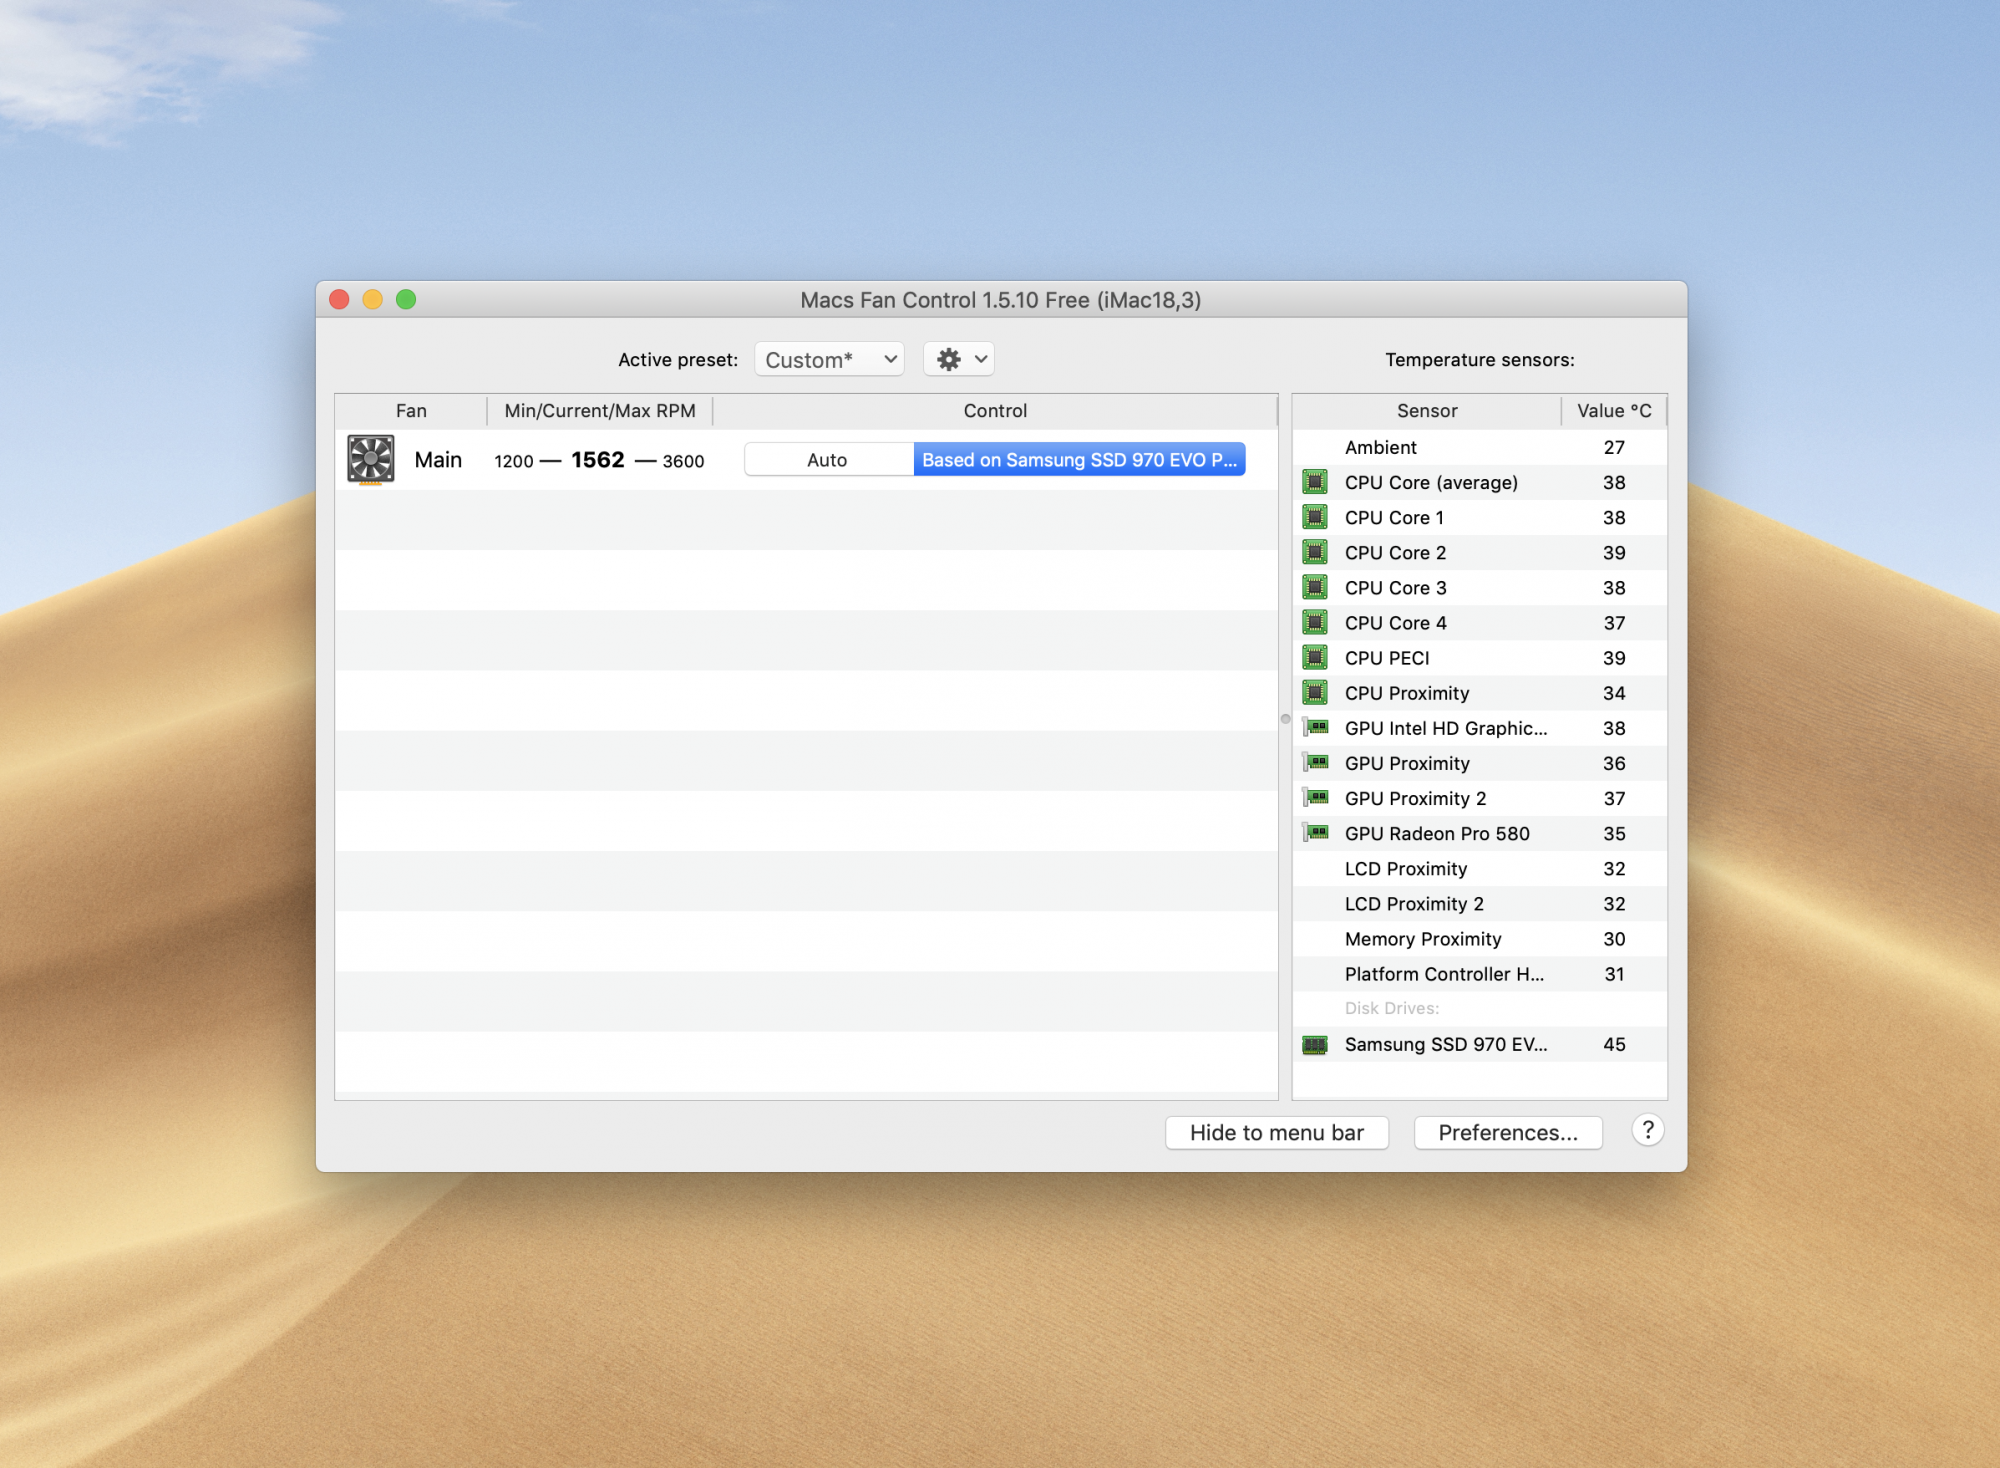Click the Sensor column header
This screenshot has width=2000, height=1468.
pyautogui.click(x=1426, y=411)
